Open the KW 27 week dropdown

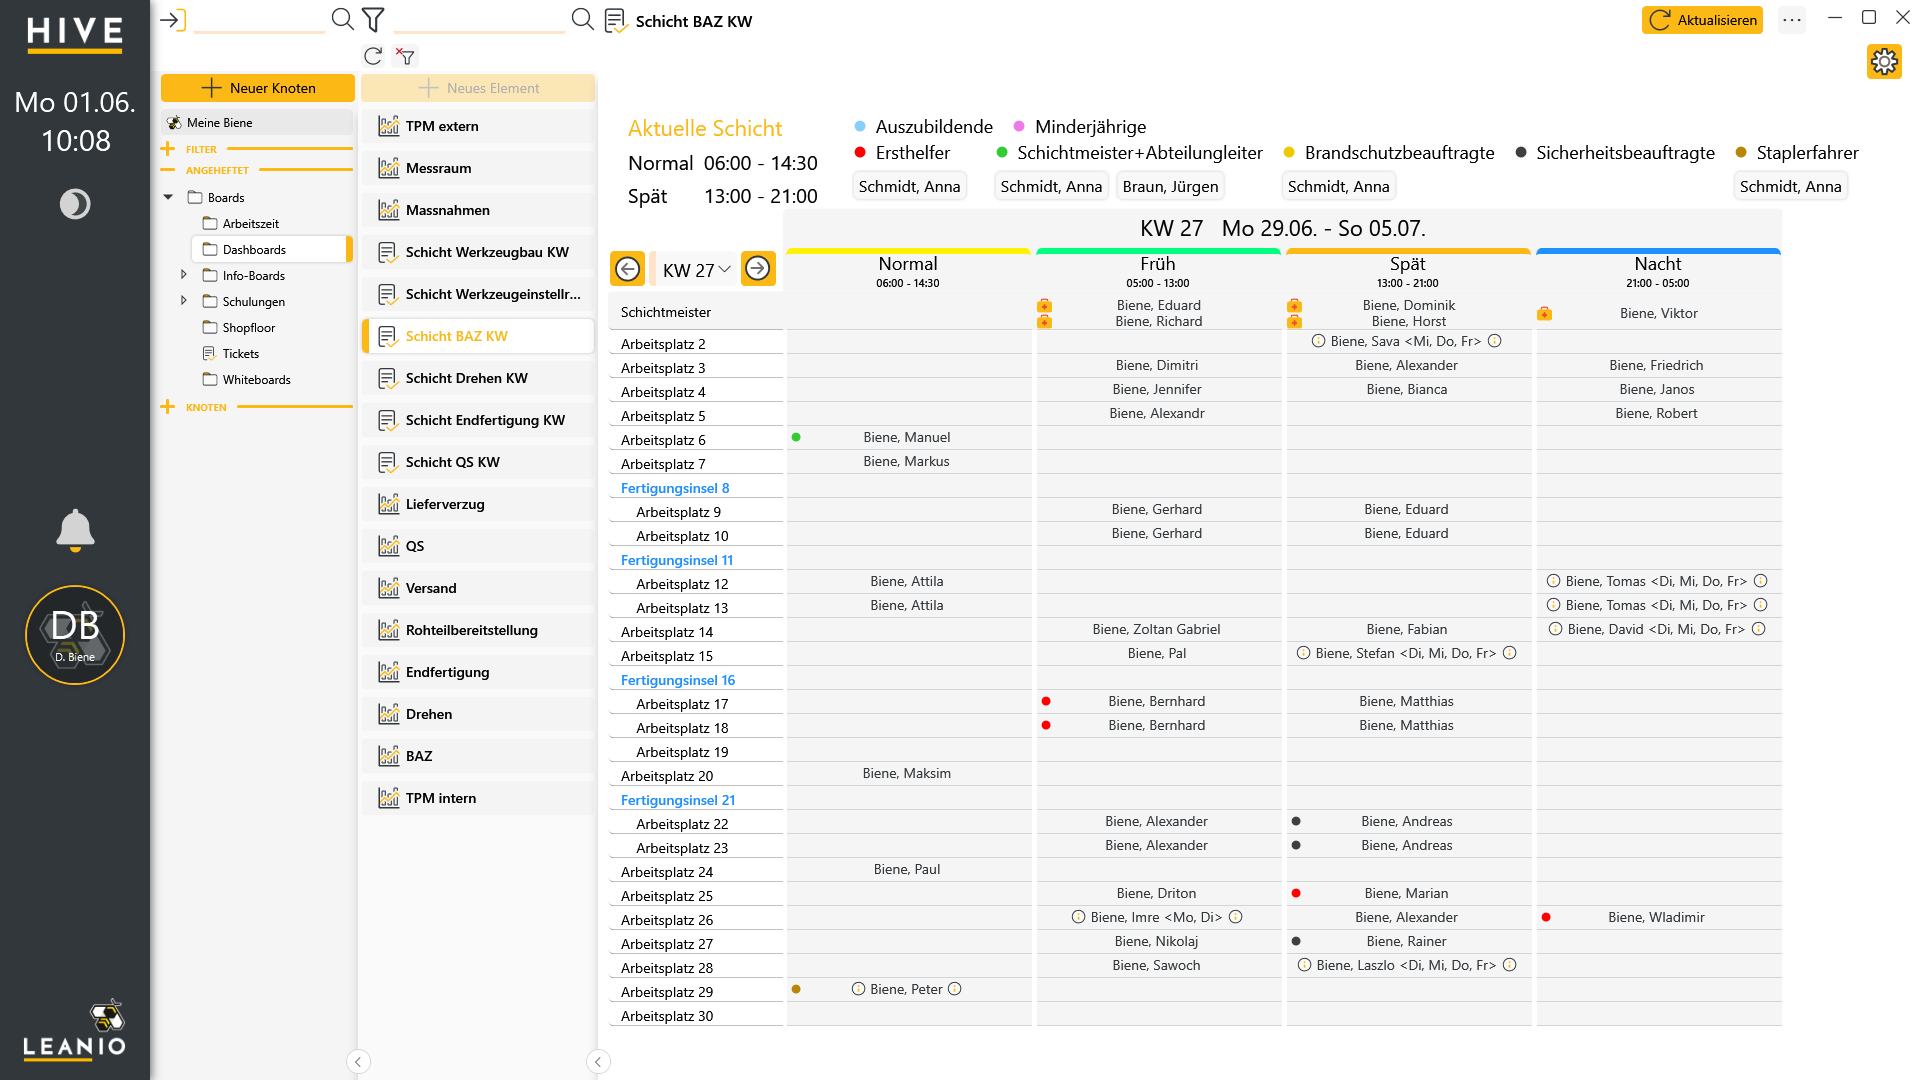coord(696,270)
